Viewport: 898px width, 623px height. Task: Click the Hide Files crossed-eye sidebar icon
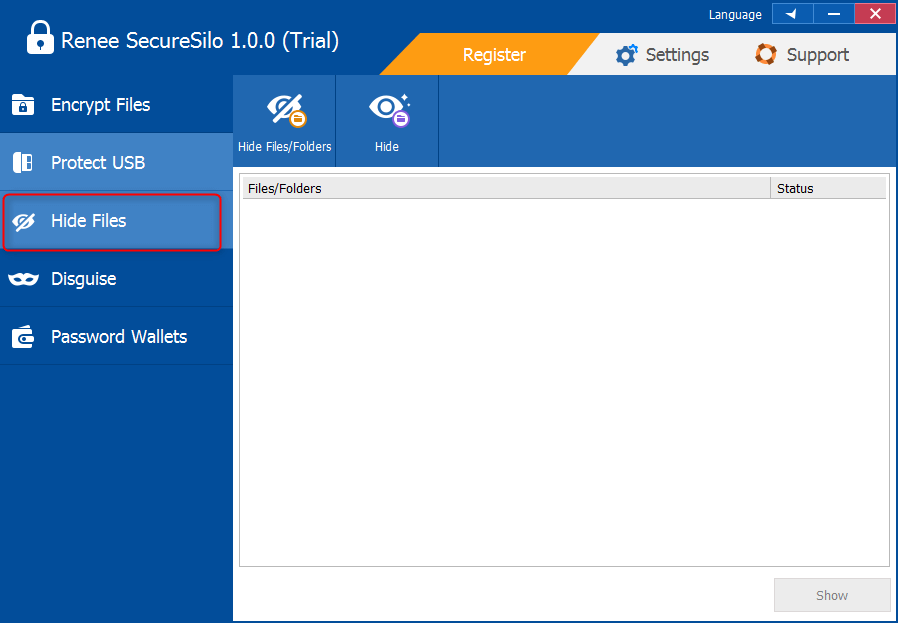pyautogui.click(x=23, y=221)
